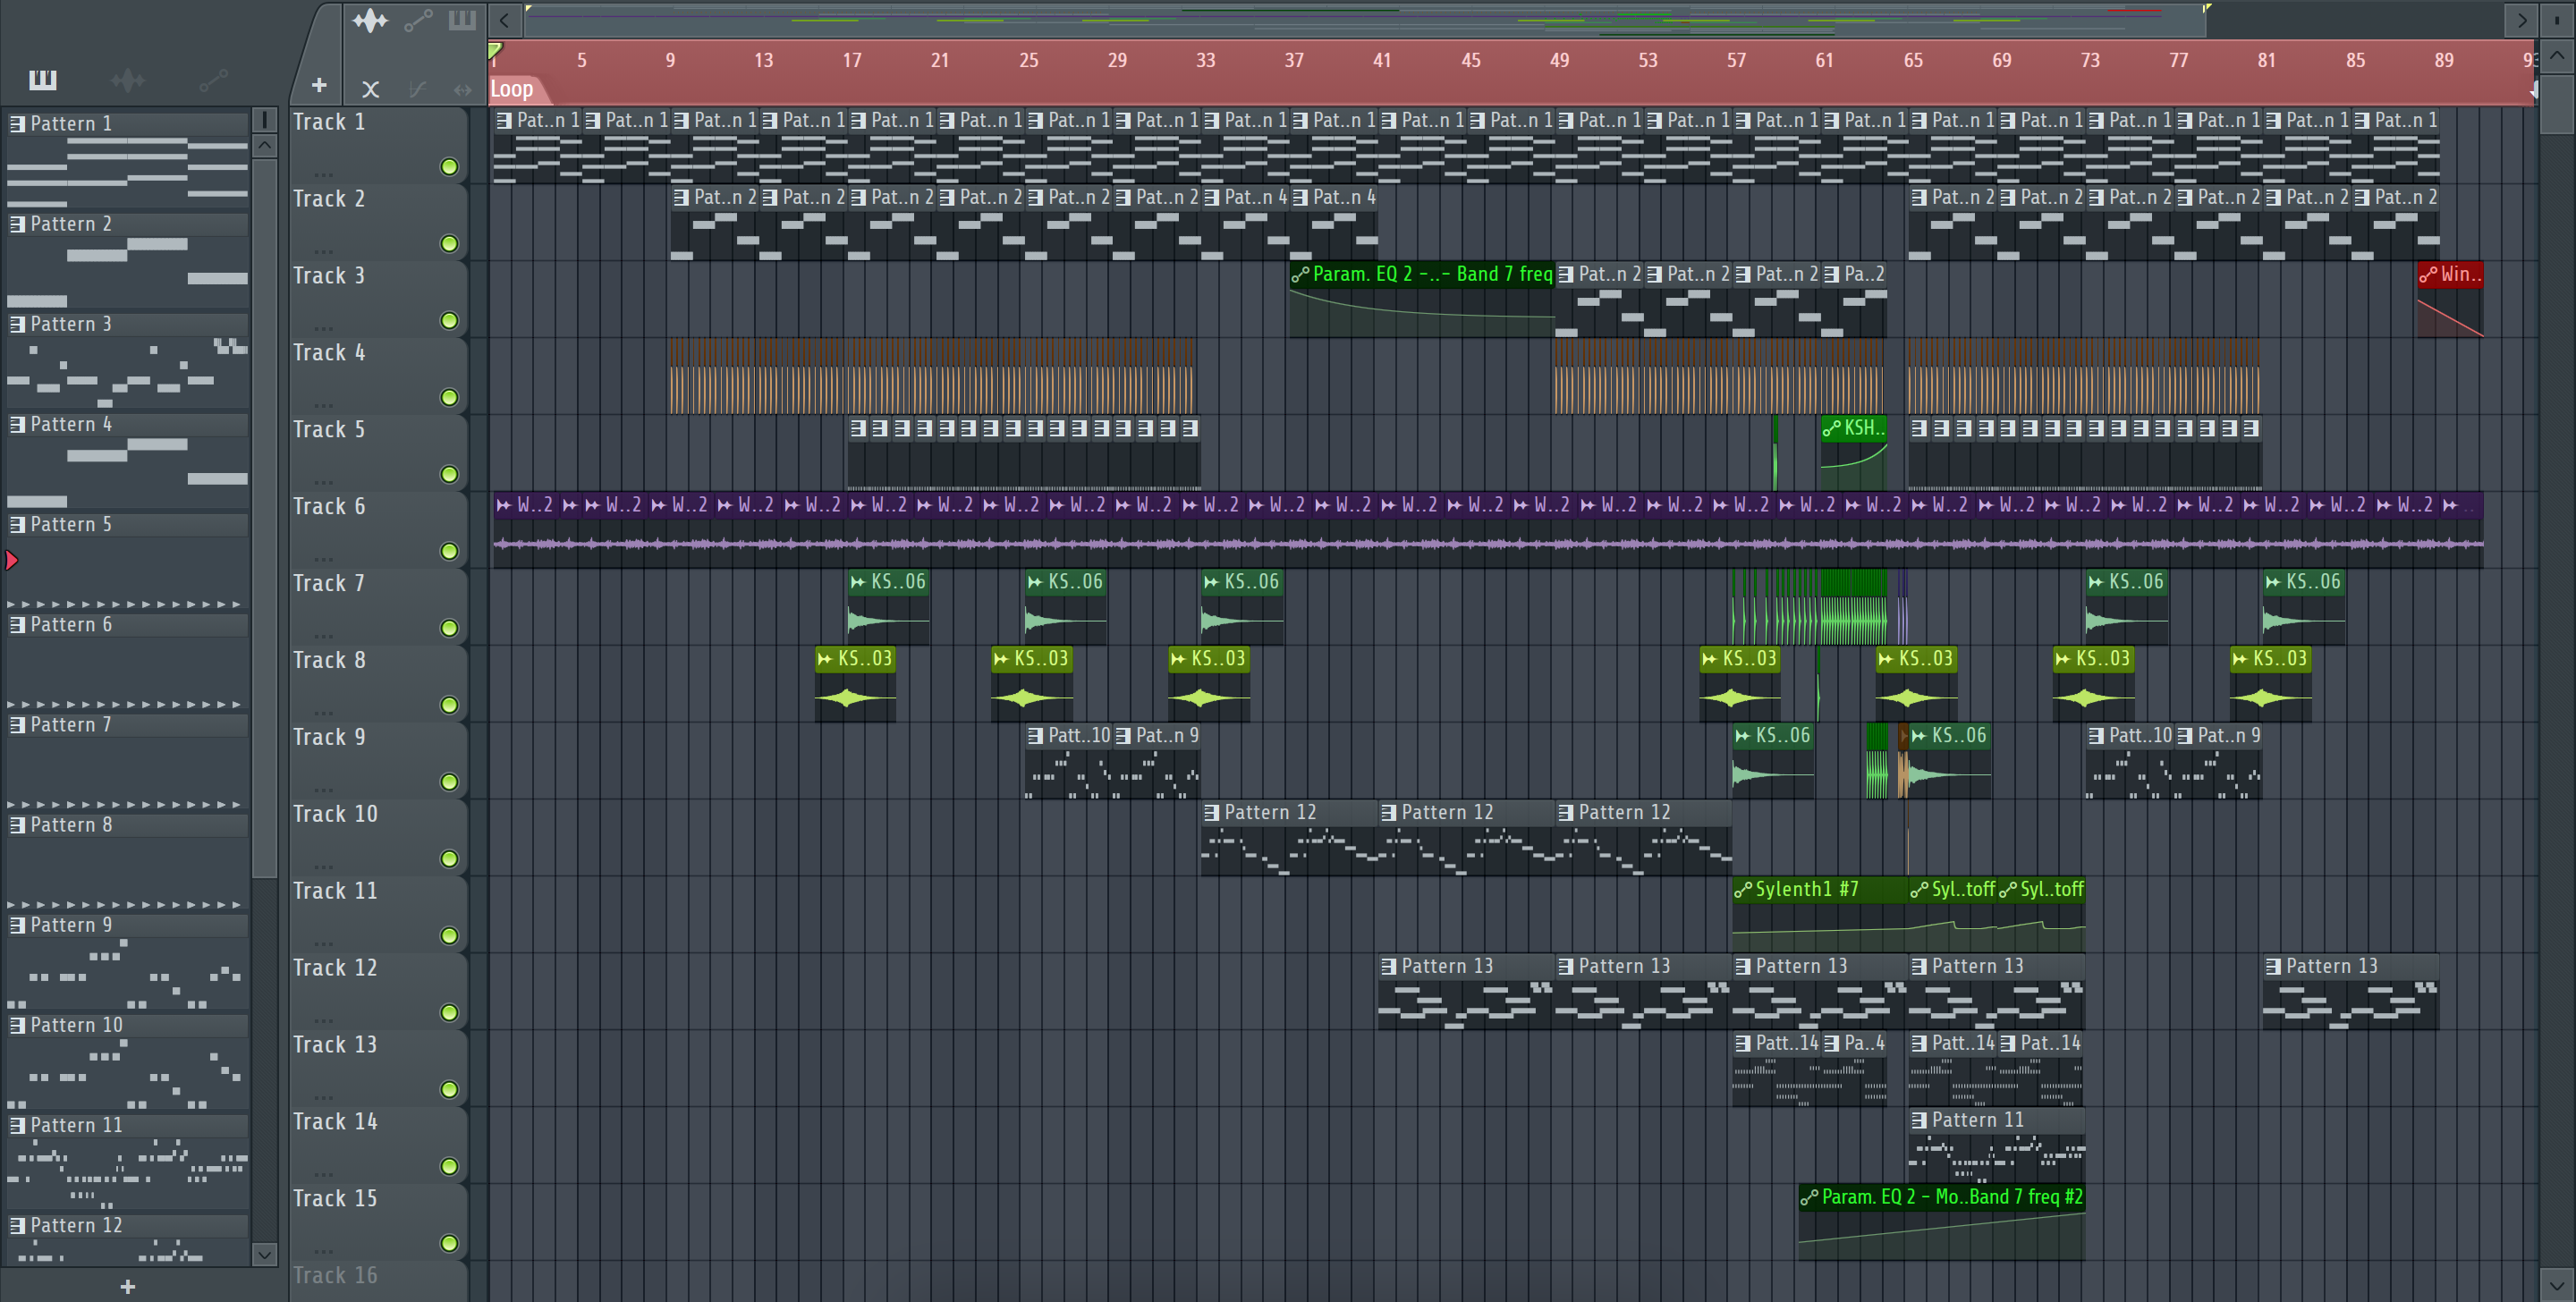Select Pattern 6 in the picker

[x=127, y=624]
